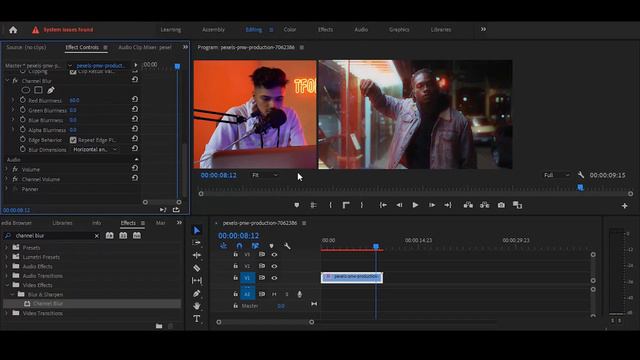Screen dimensions: 640x360
Task: Toggle Linked Selection in timeline
Action: pos(256,246)
